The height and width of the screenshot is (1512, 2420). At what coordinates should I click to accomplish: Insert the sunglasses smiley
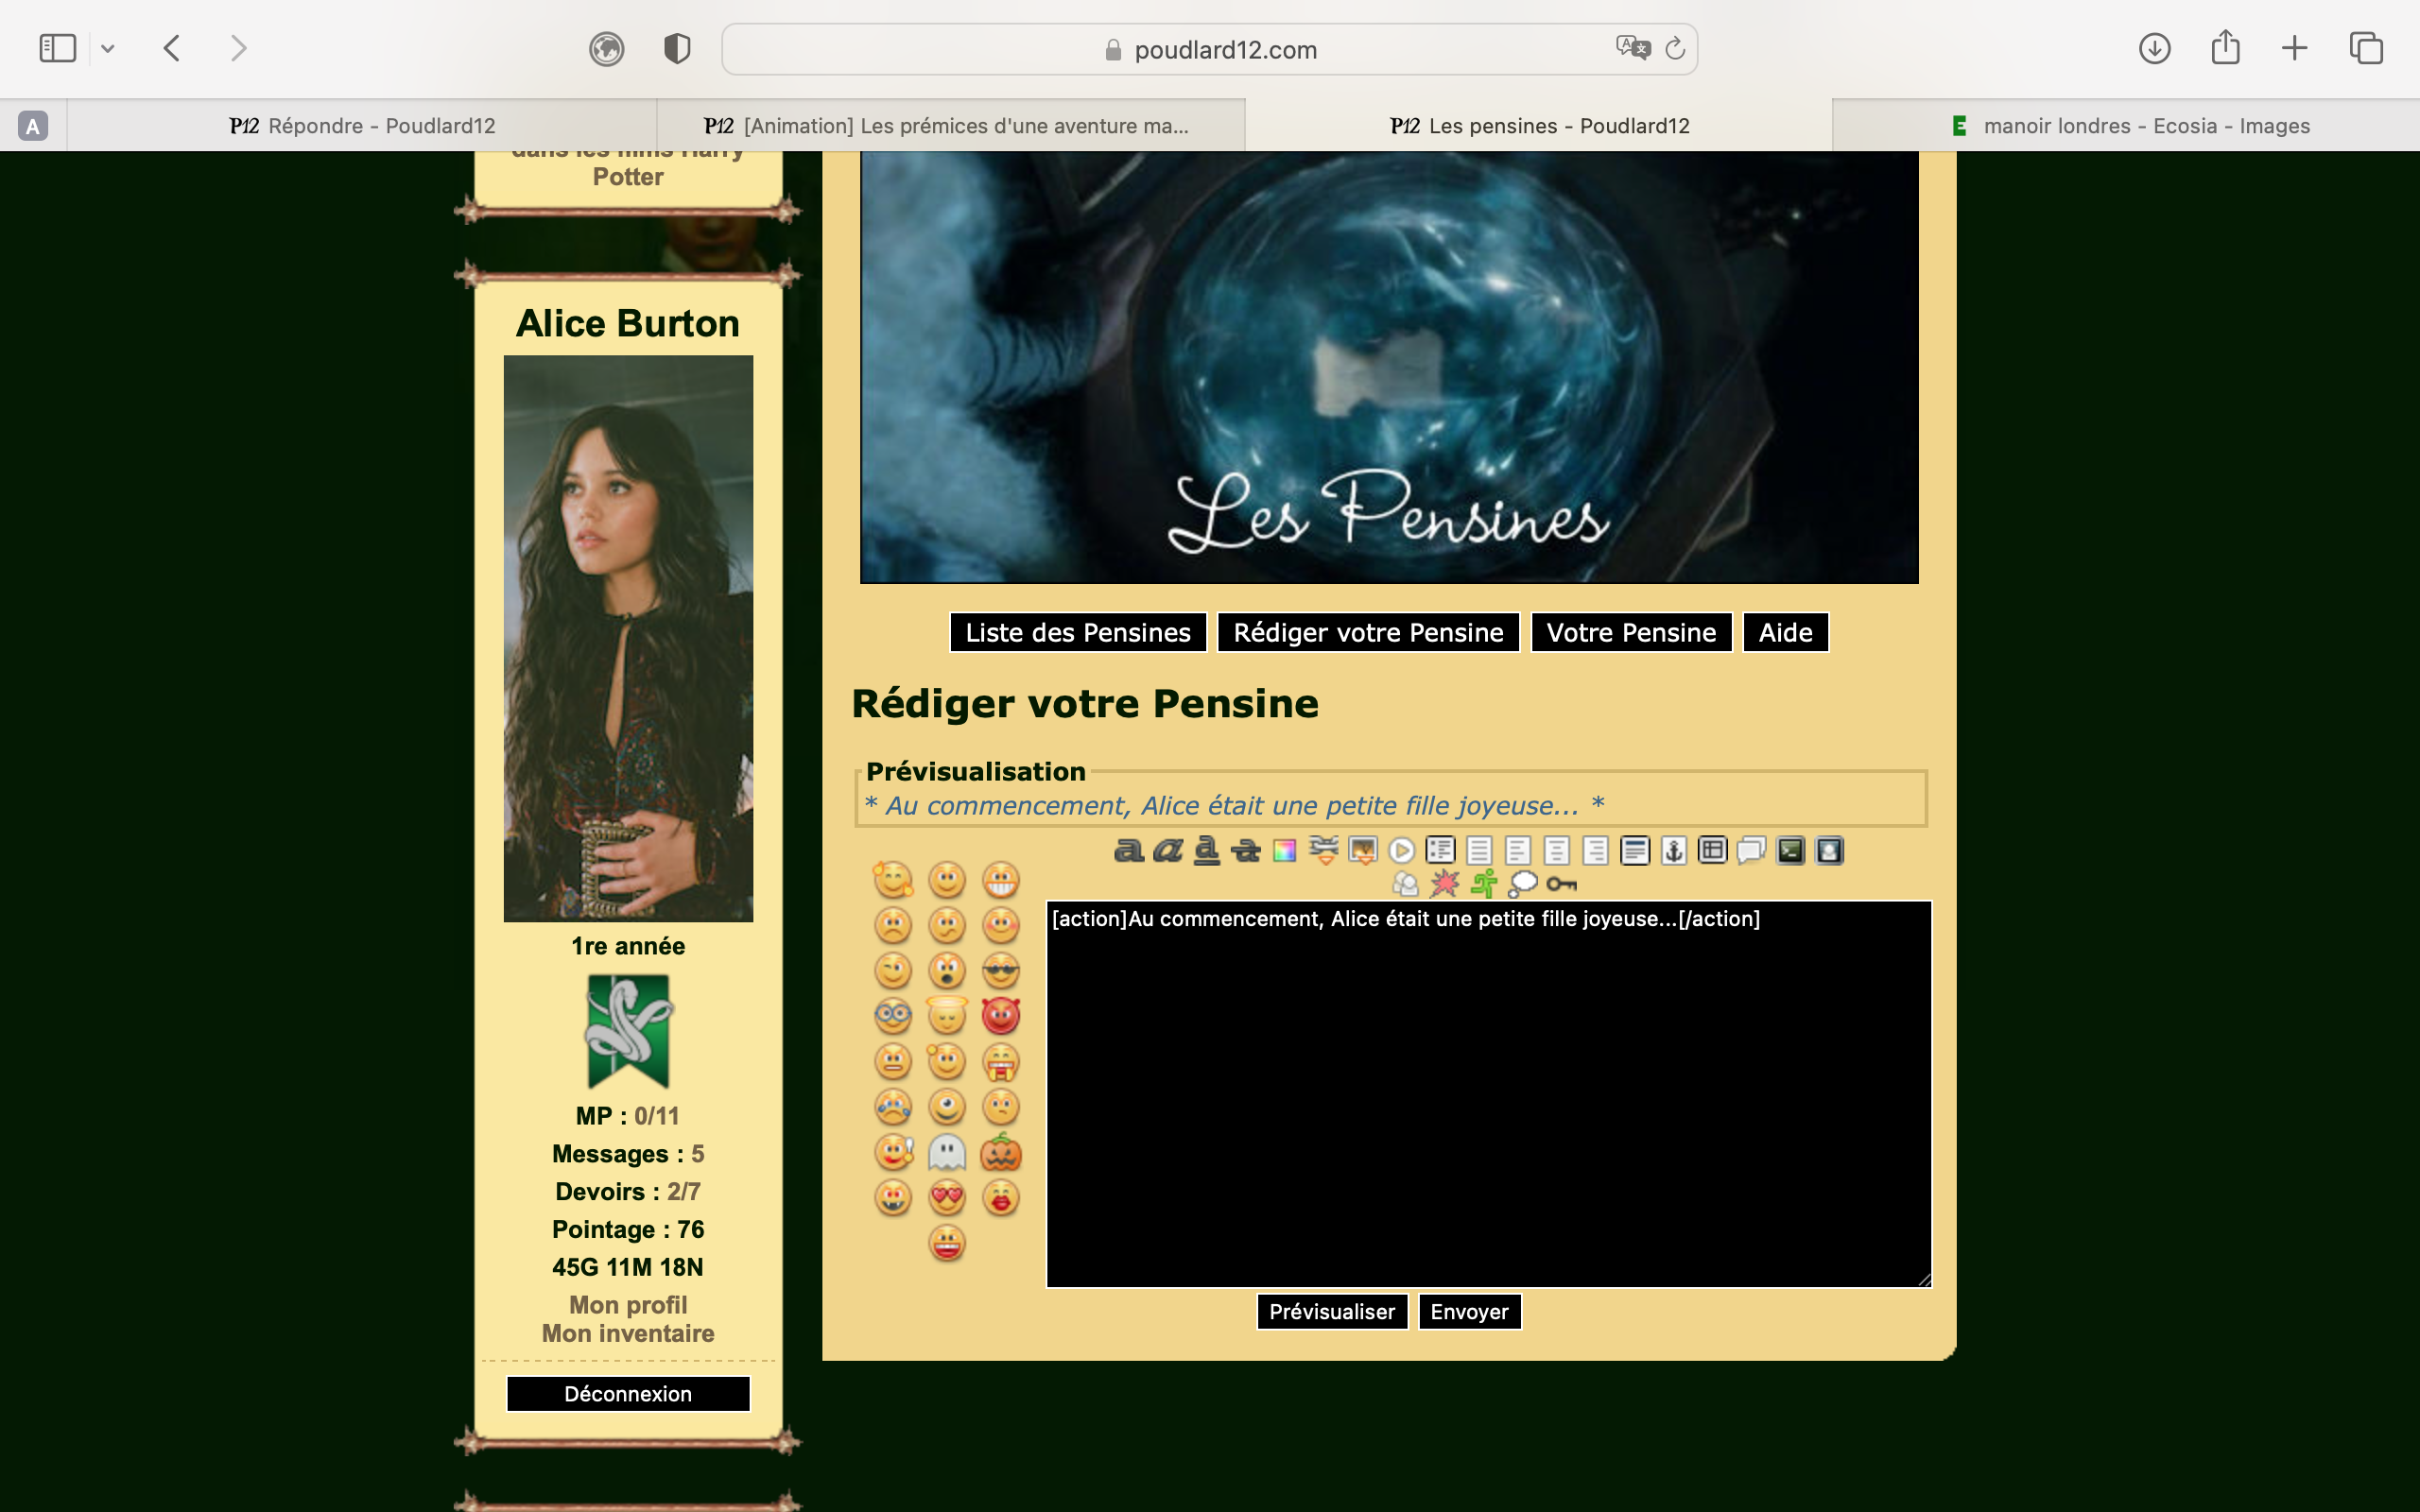click(x=1000, y=970)
